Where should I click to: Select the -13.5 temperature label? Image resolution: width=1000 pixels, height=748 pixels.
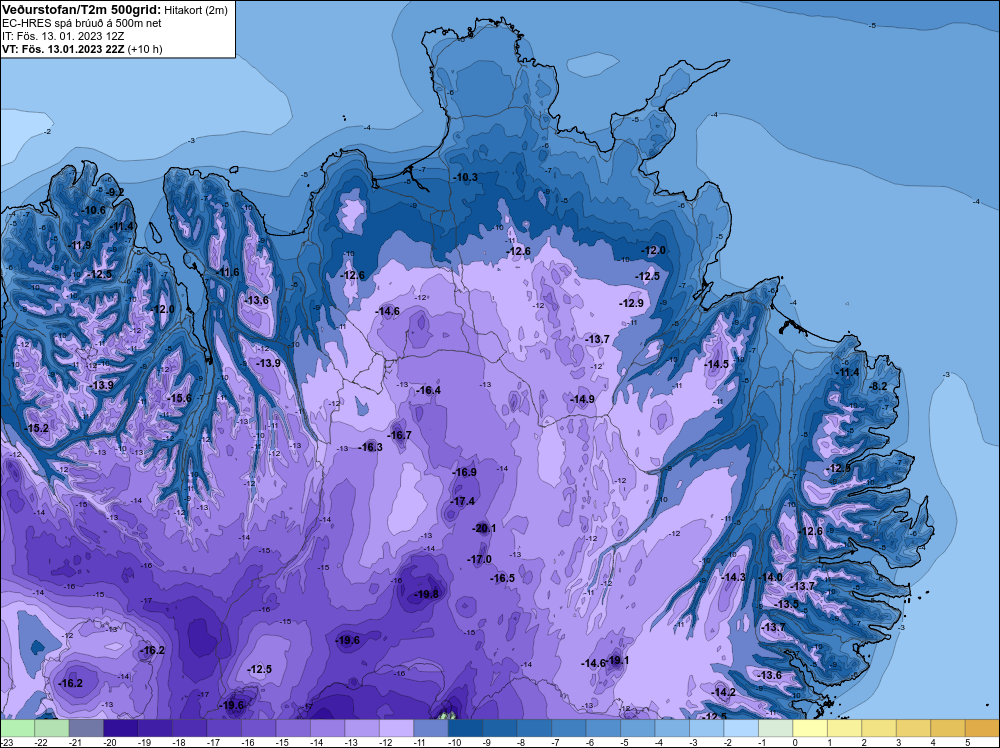787,604
